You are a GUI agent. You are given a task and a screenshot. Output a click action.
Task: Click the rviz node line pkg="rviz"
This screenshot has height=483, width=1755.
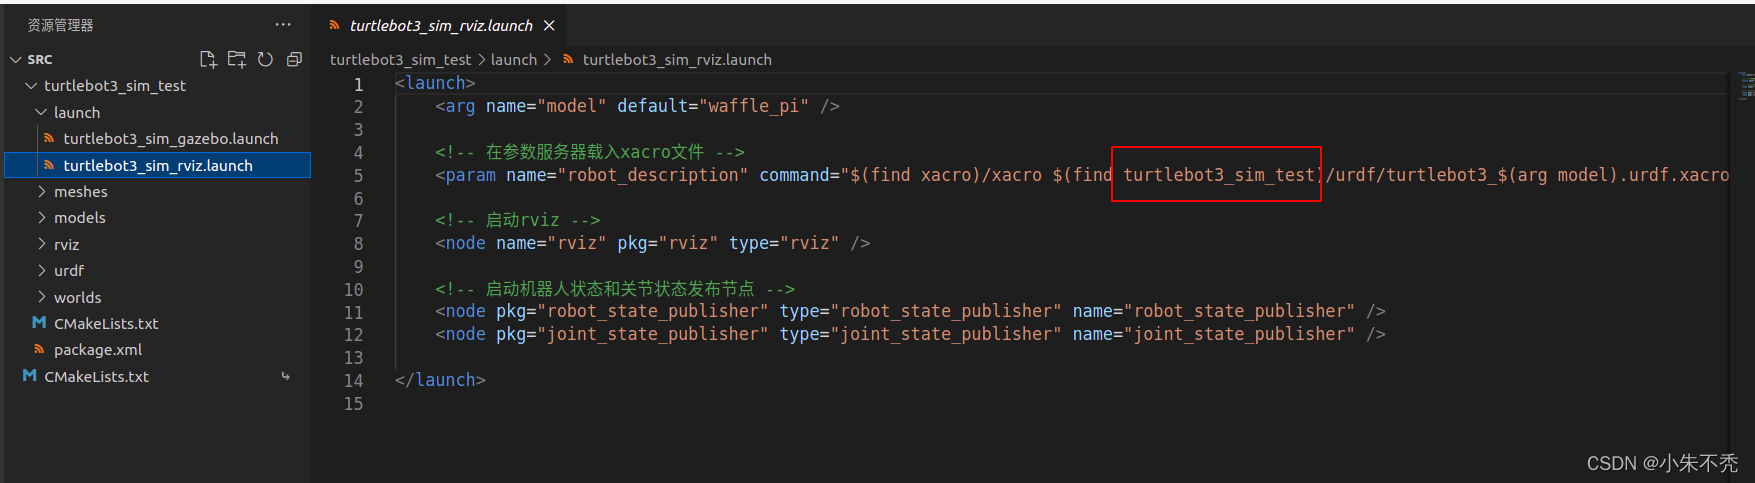point(667,243)
